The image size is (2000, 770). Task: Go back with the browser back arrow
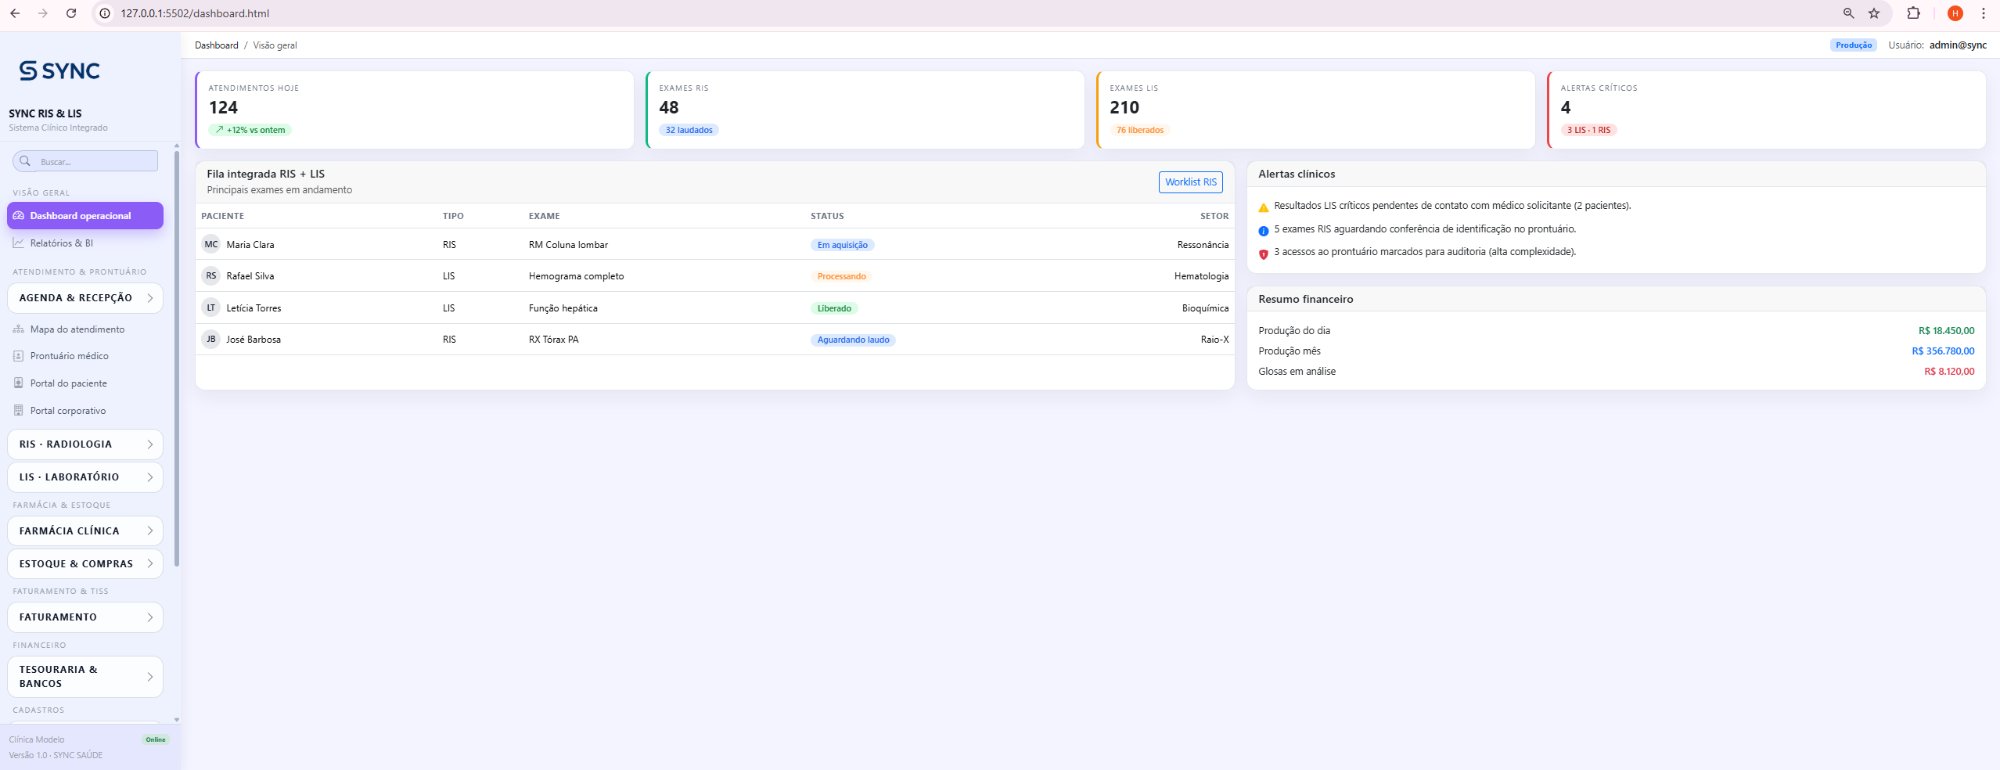15,13
